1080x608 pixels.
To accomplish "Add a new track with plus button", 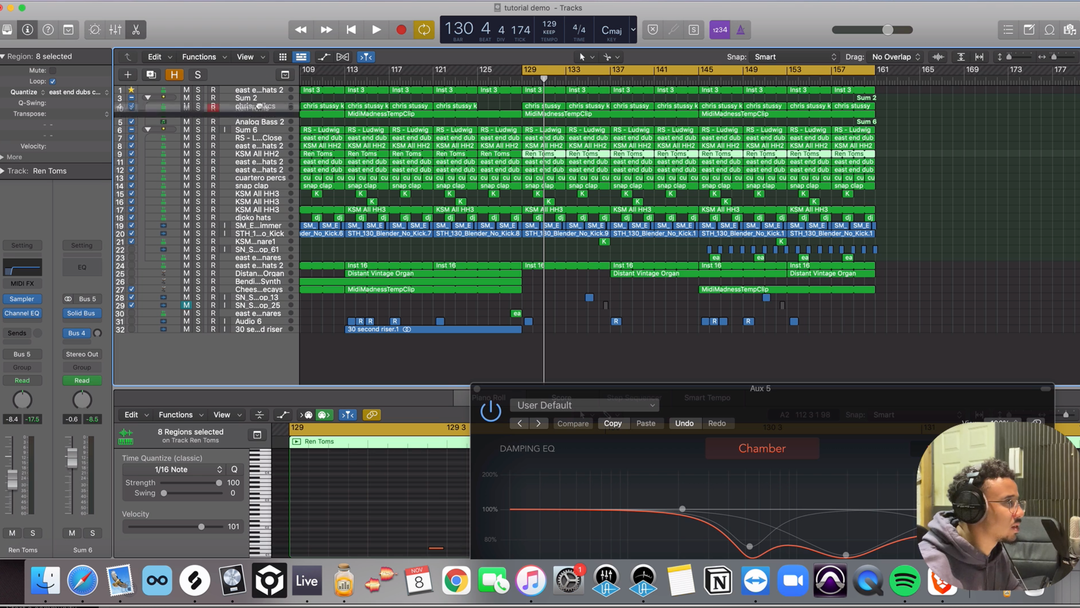I will [x=128, y=75].
